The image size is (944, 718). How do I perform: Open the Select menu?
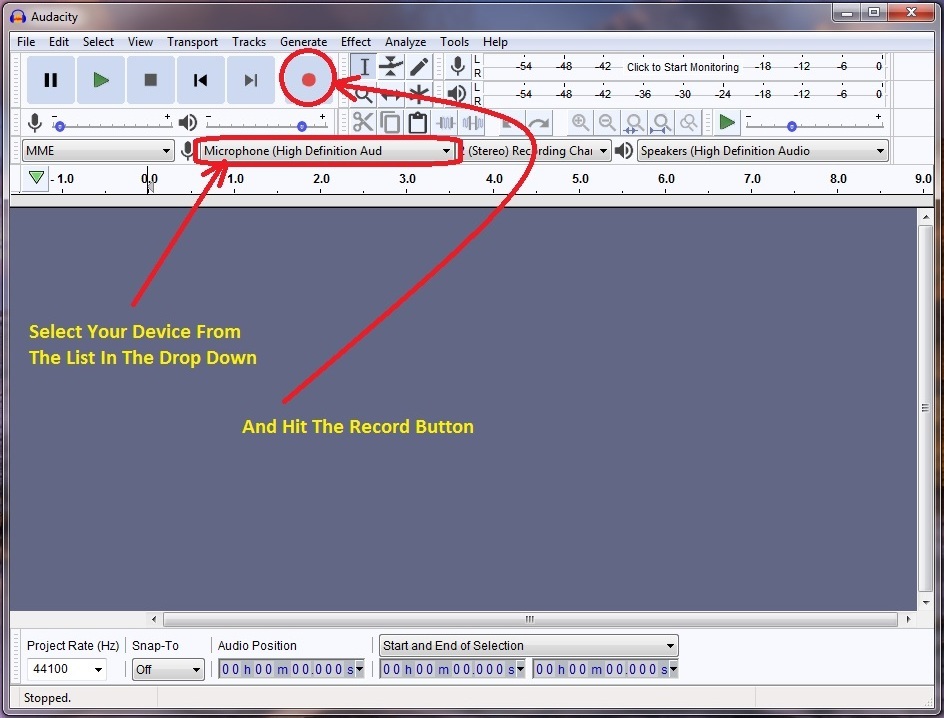pyautogui.click(x=98, y=42)
